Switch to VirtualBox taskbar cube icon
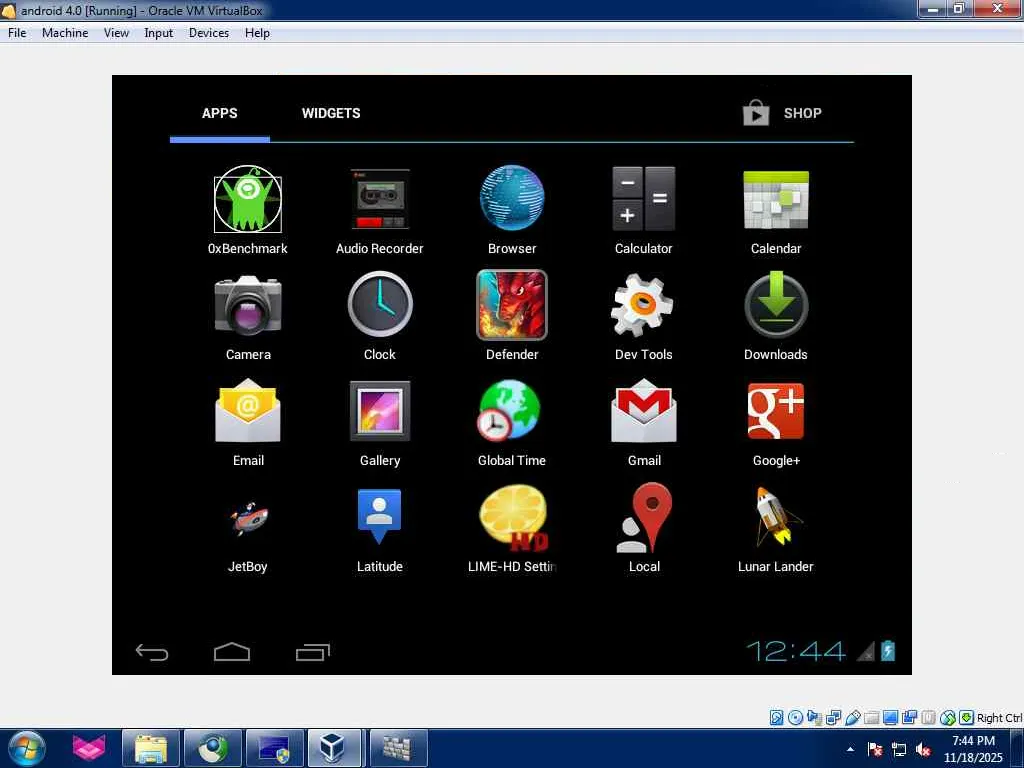Screen dimensions: 1024x768 tap(333, 748)
